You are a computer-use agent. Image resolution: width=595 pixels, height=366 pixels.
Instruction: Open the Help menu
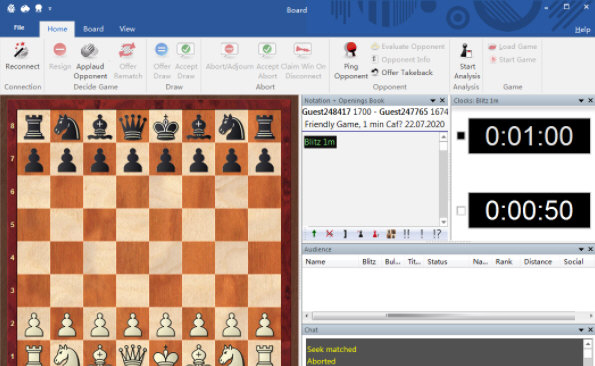582,30
